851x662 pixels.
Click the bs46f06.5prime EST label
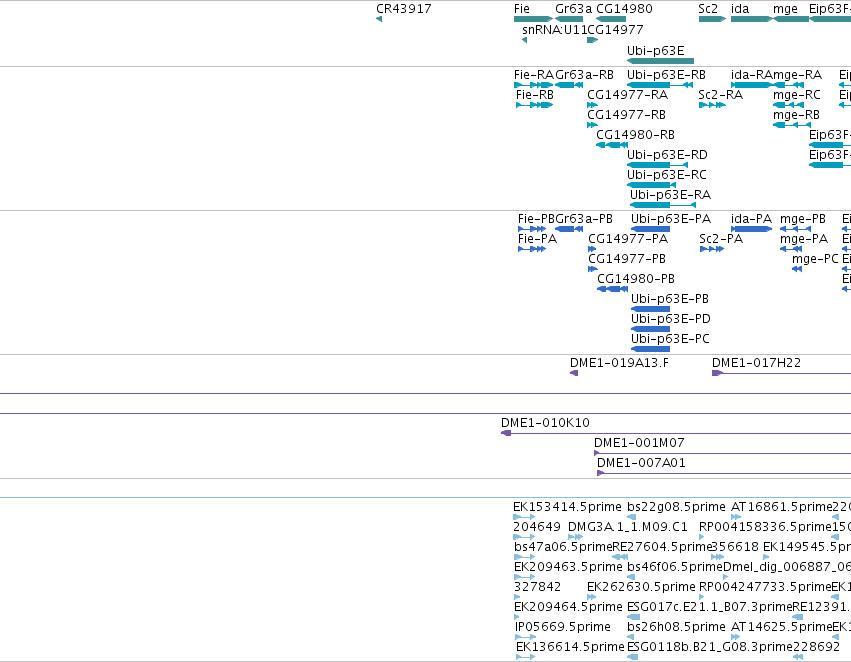point(675,568)
